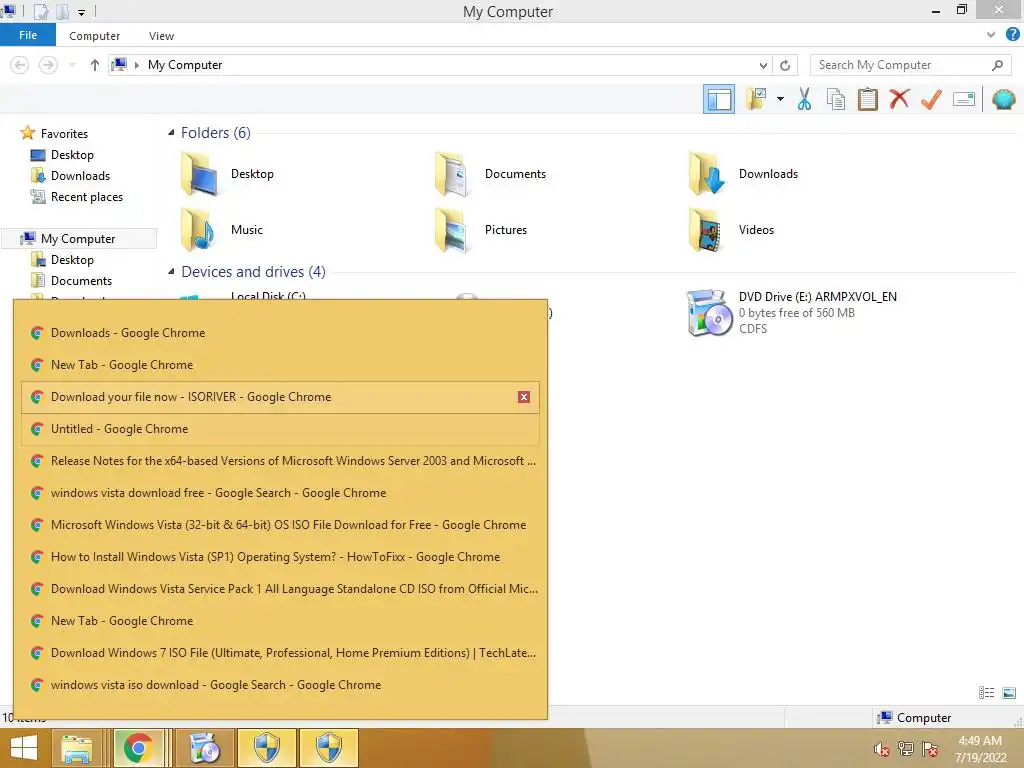Click the Chrome taskbar icon
The width and height of the screenshot is (1024, 768).
click(138, 748)
